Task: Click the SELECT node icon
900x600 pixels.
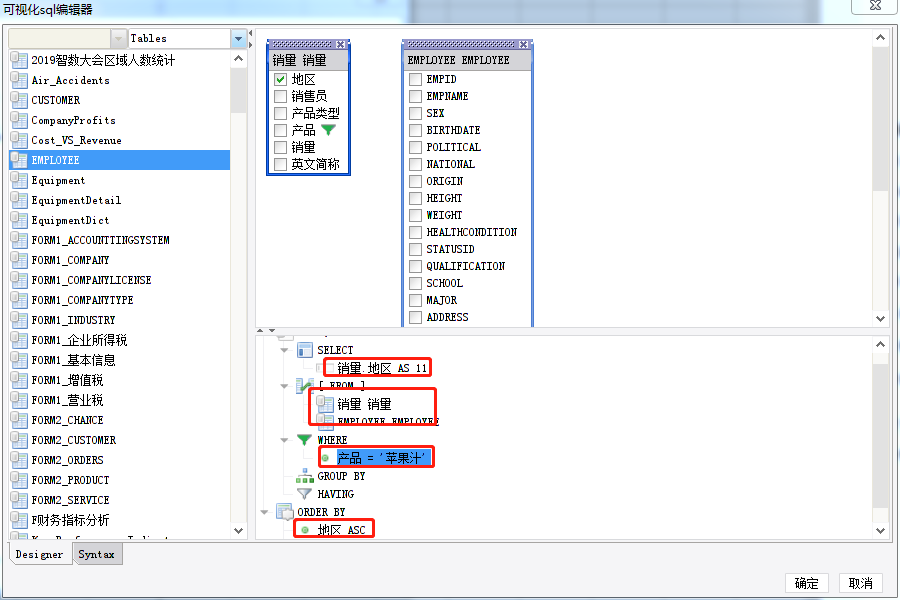Action: 305,350
